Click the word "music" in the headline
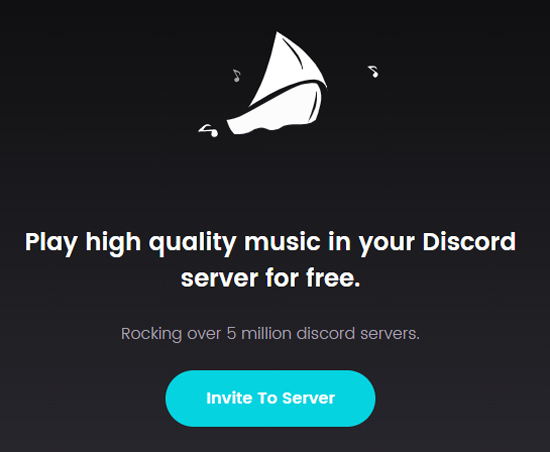550x452 pixels. 282,242
